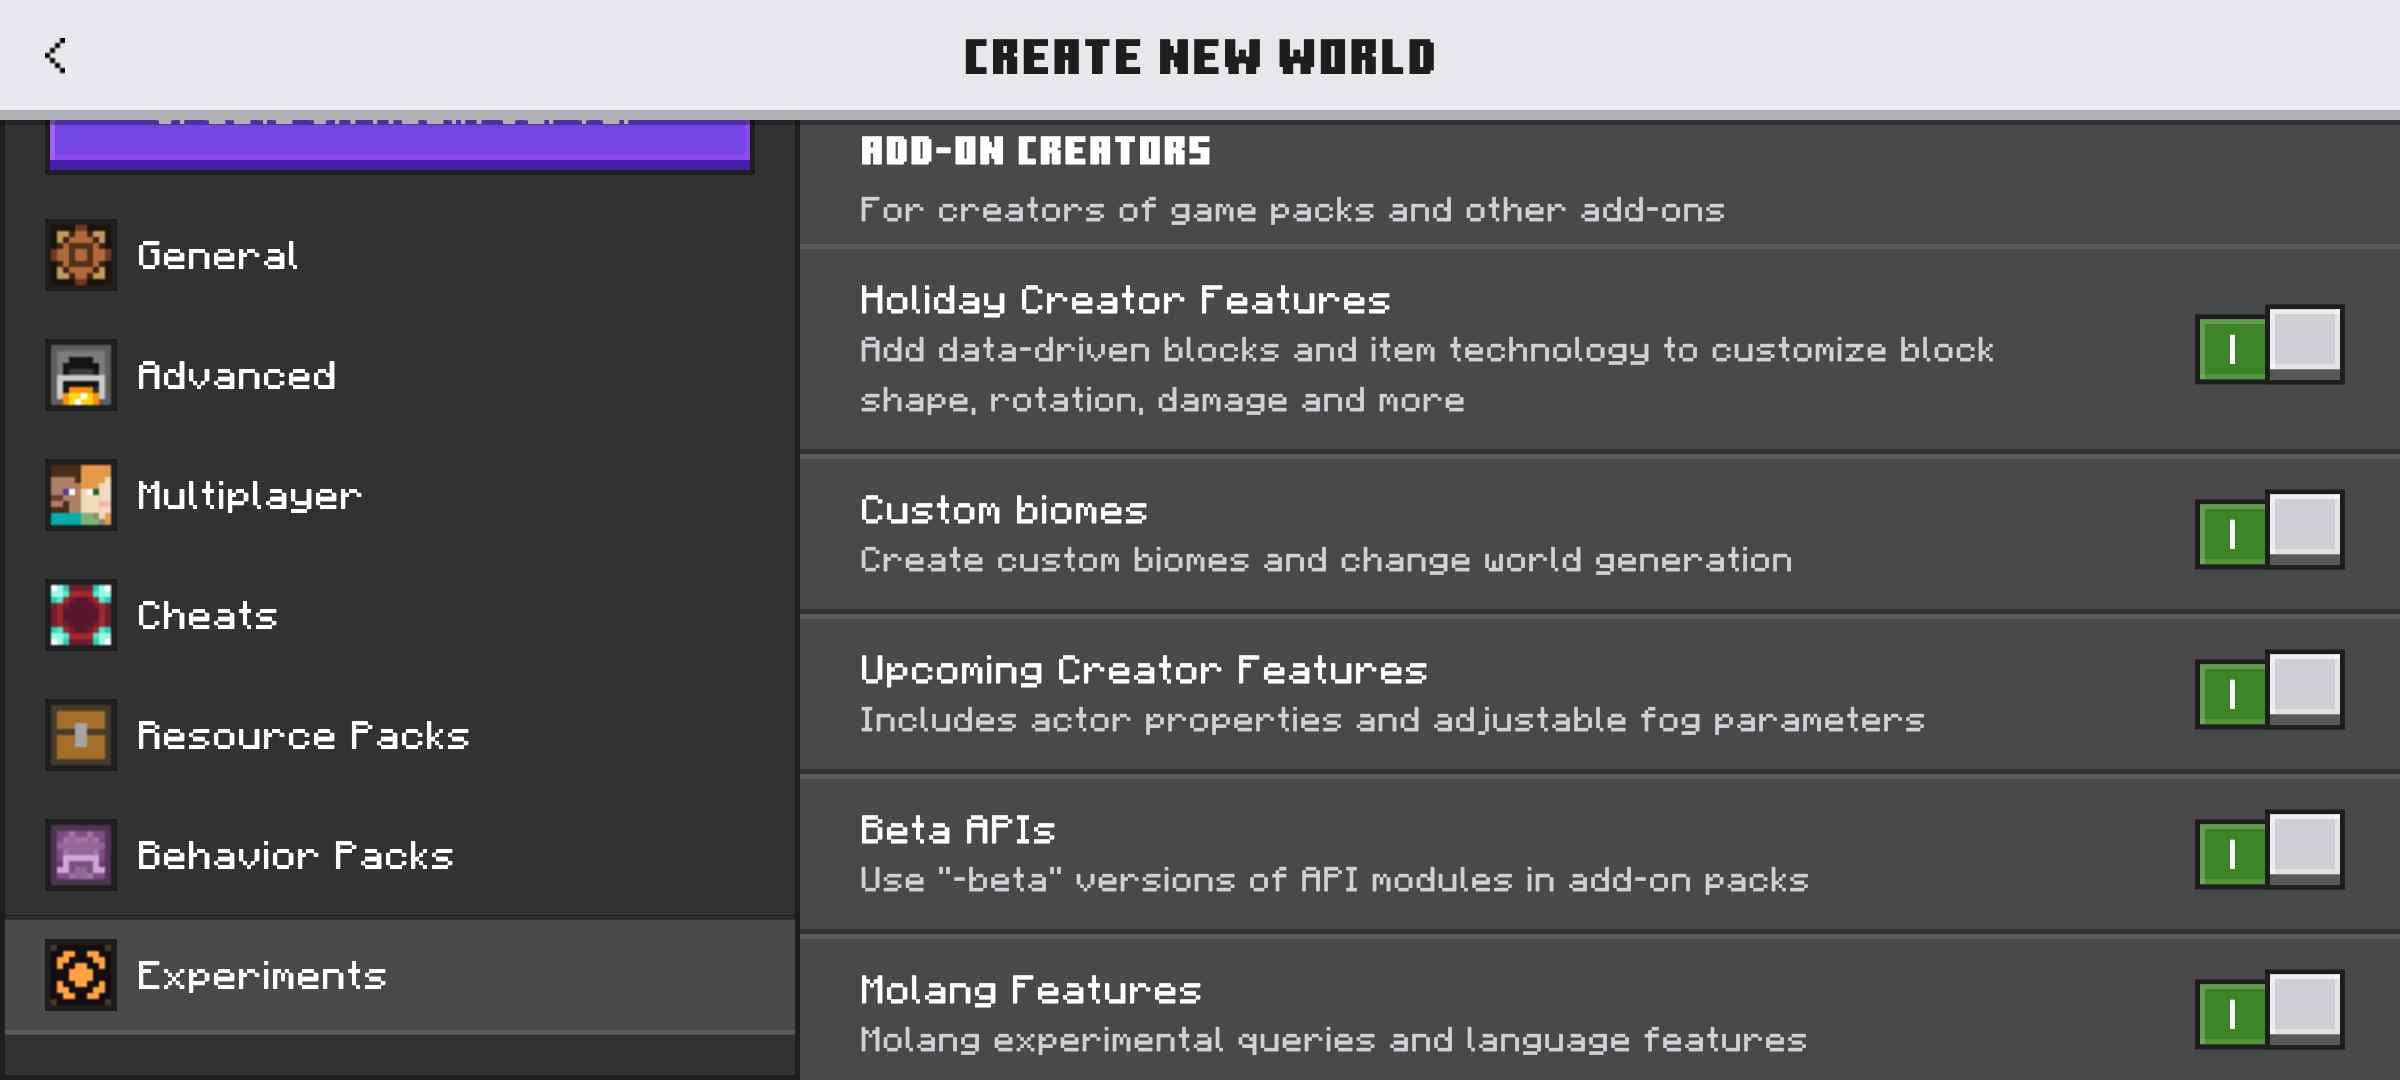Select the Experiments tab label
2400x1080 pixels.
261,975
